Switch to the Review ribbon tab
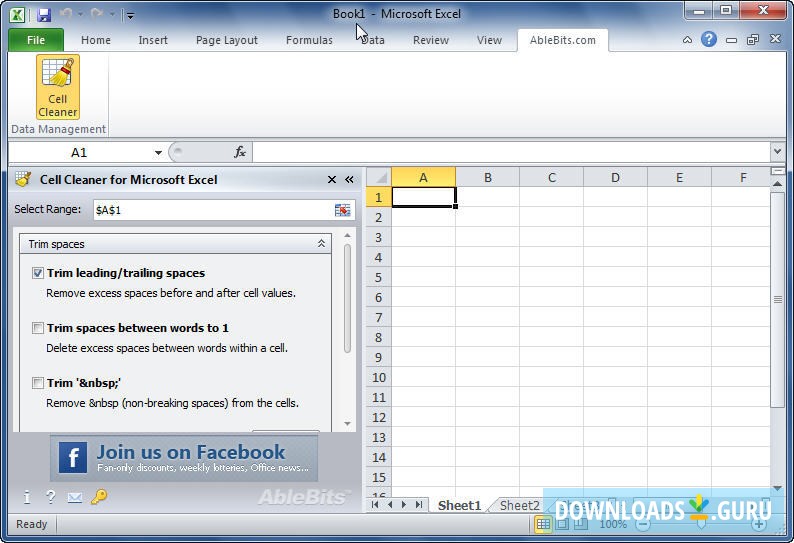794x543 pixels. click(431, 40)
